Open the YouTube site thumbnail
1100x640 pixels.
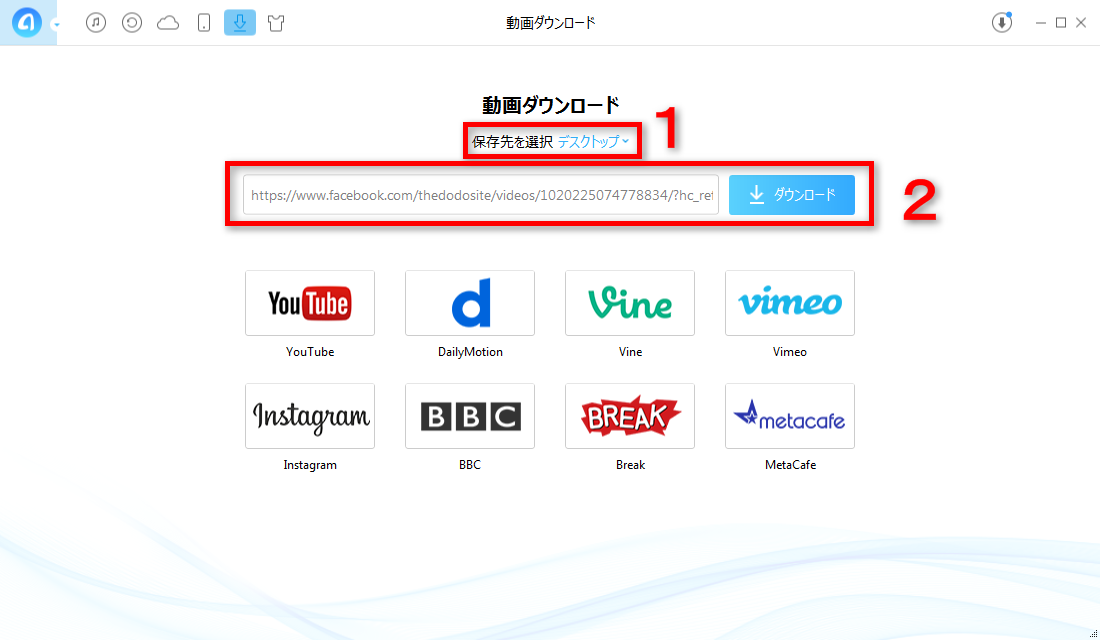click(x=310, y=303)
